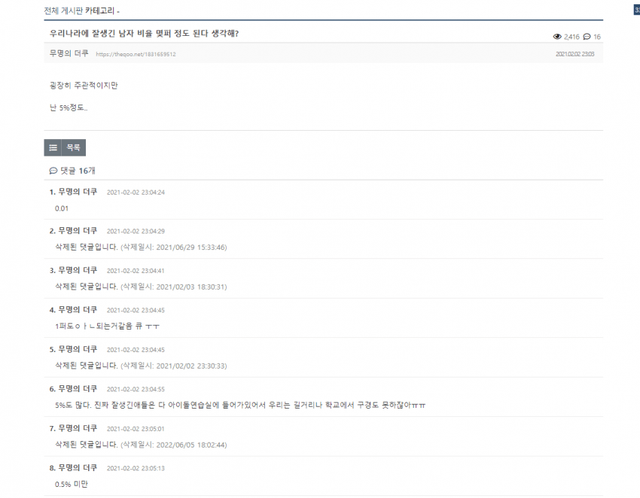Click the comment bubble icon near 16
Image resolution: width=640 pixels, height=498 pixels.
pos(587,37)
